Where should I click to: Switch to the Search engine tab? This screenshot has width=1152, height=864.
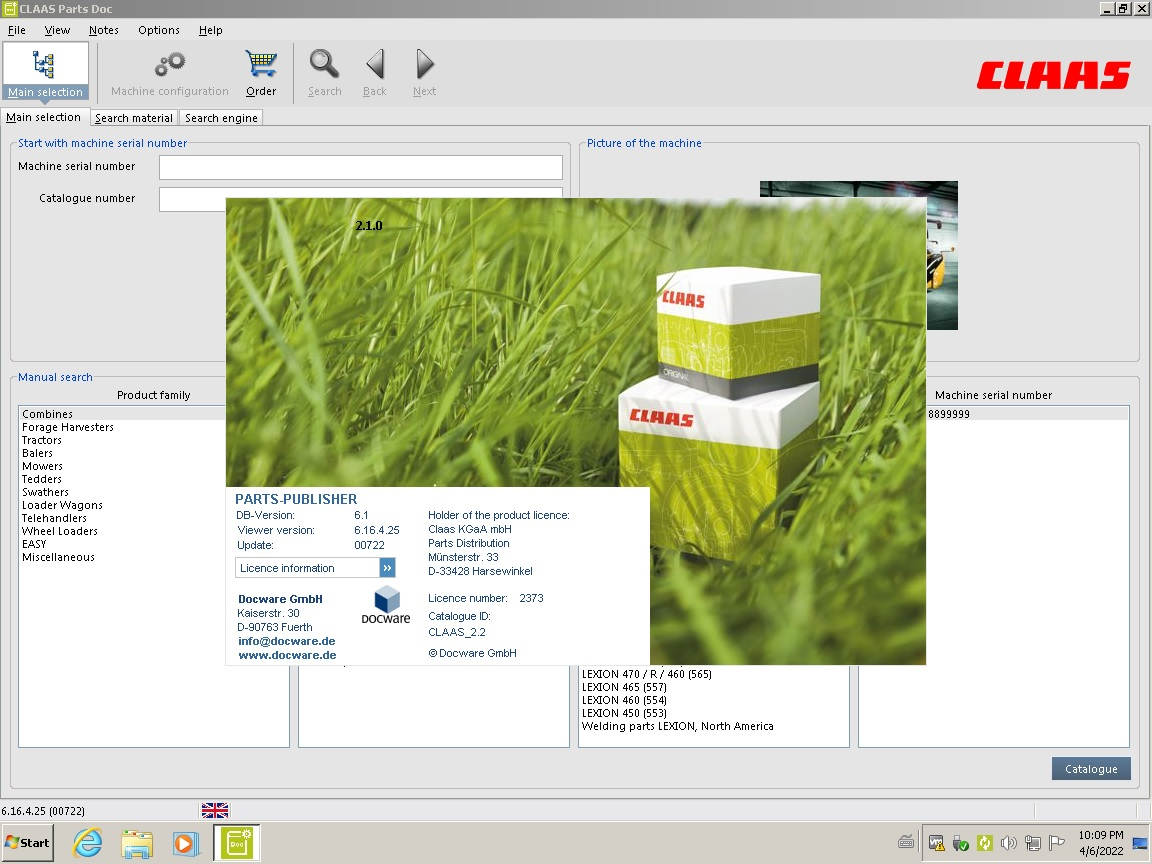(x=220, y=117)
